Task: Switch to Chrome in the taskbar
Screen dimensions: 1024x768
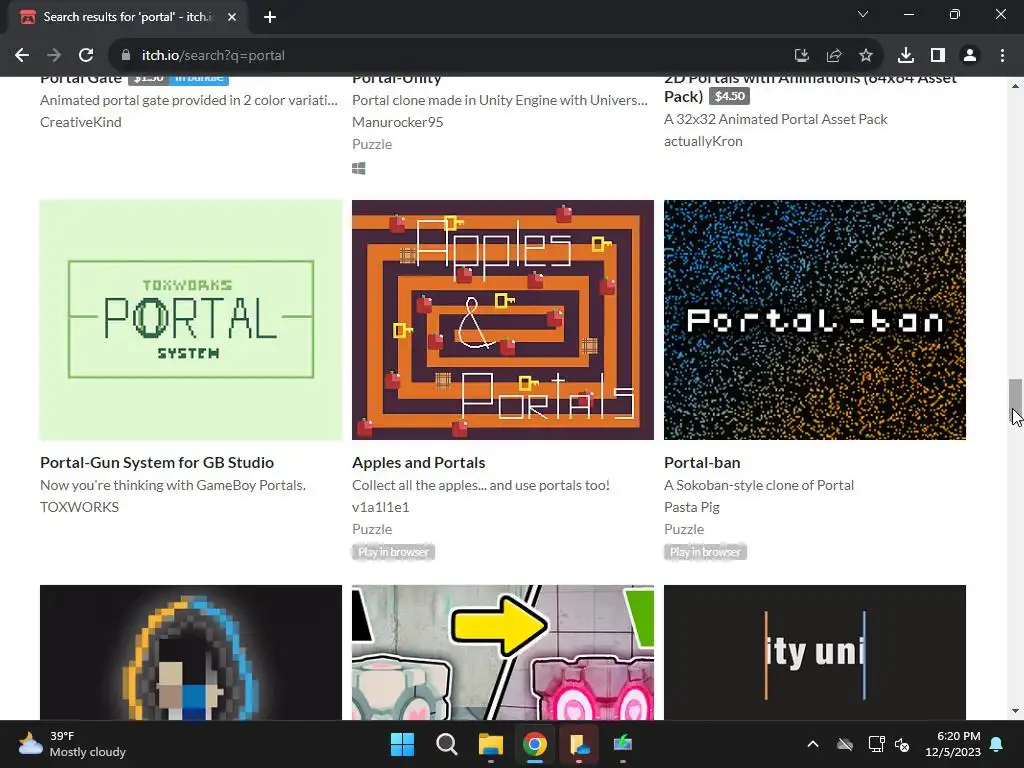Action: (534, 744)
